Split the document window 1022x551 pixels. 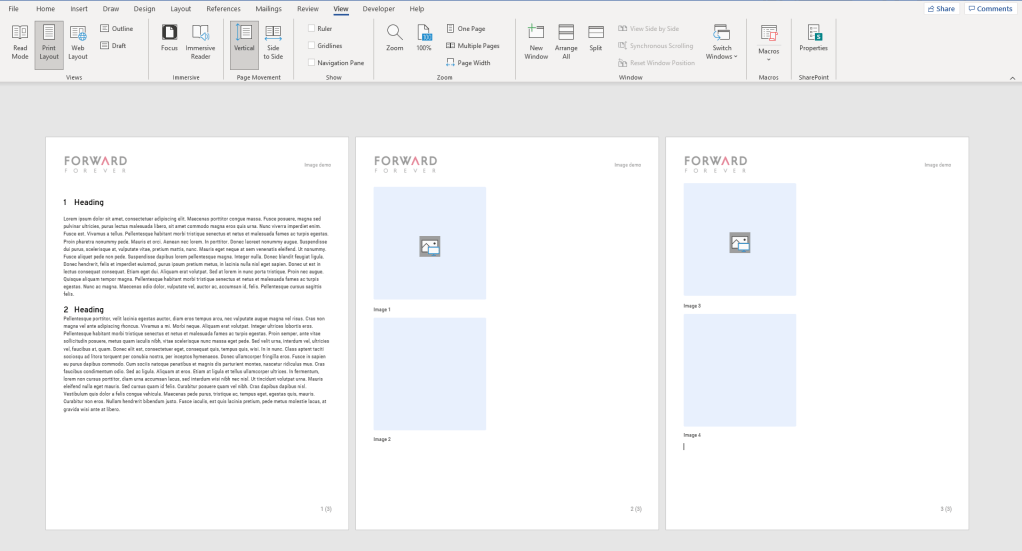pos(596,38)
